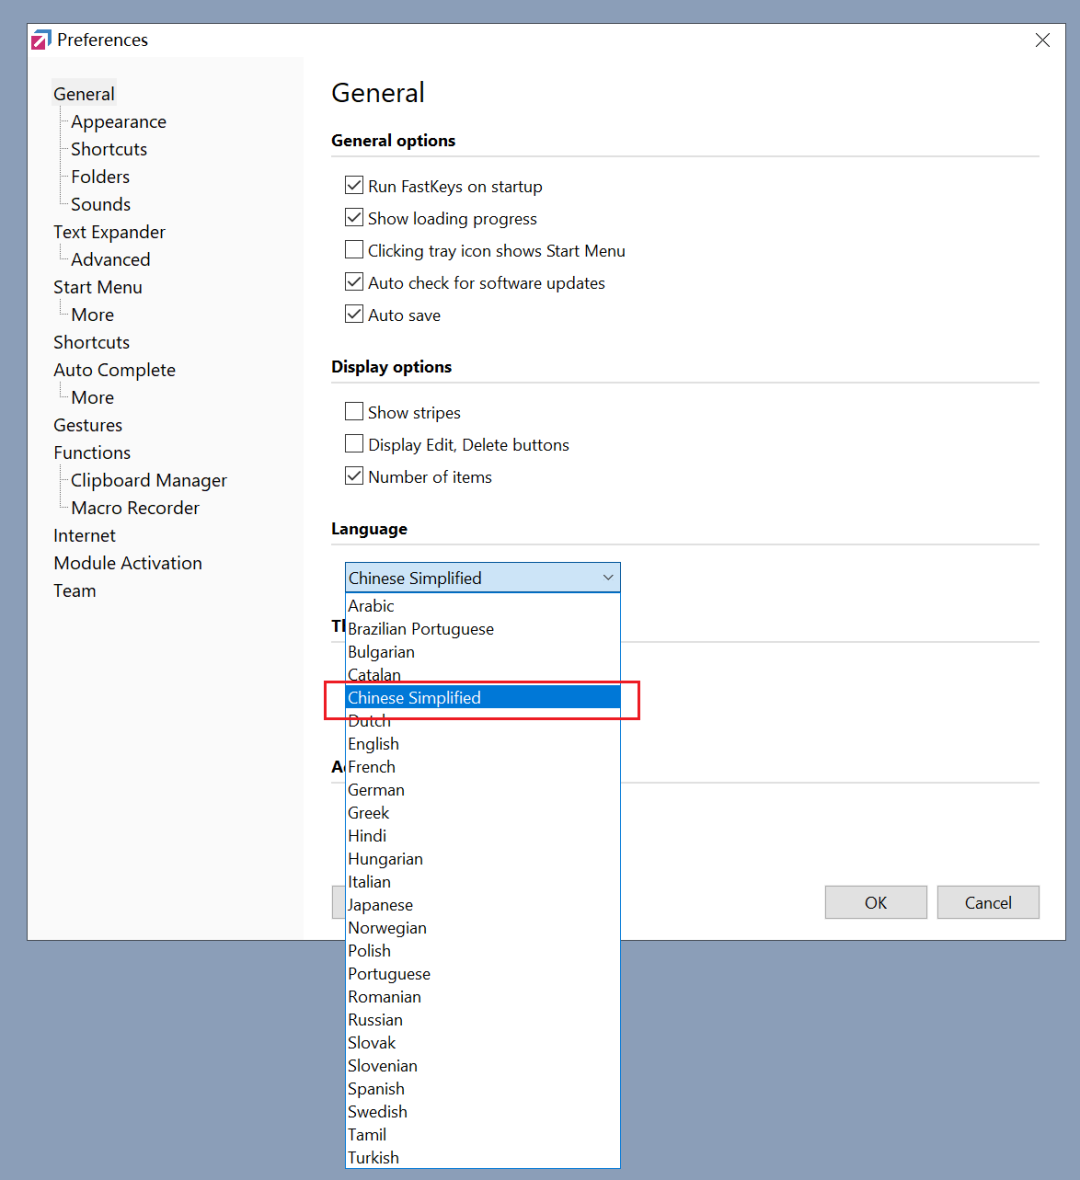Choose Swedish from language list
The image size is (1080, 1180).
(482, 1112)
